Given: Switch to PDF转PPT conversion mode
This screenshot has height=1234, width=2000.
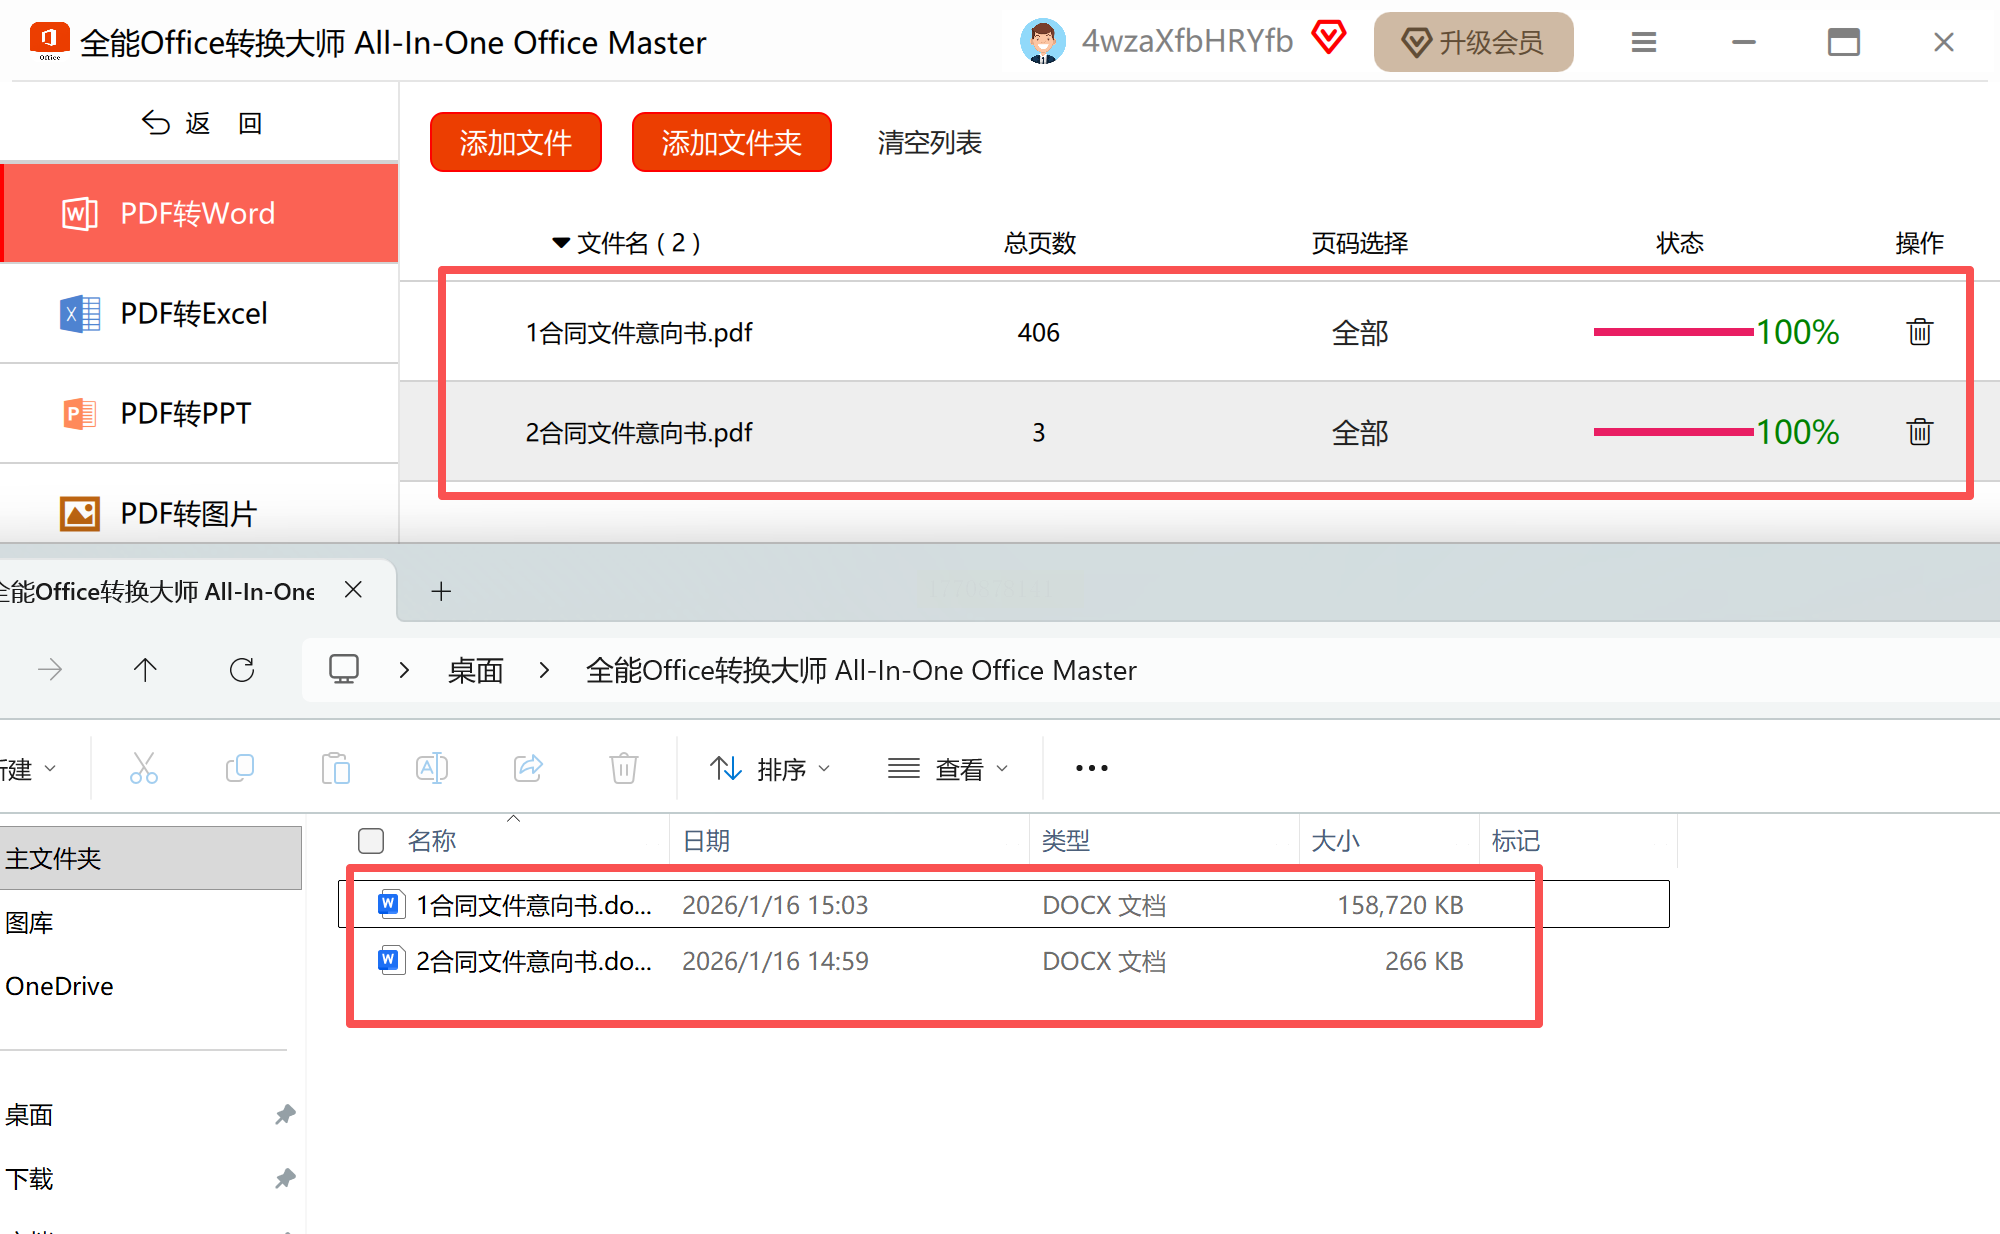Looking at the screenshot, I should pyautogui.click(x=186, y=414).
